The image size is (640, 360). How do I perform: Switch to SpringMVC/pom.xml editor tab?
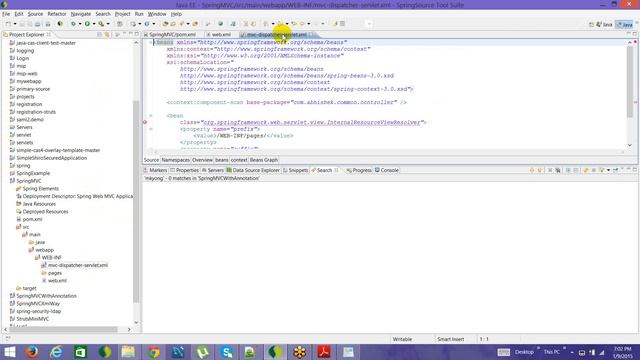[172, 35]
